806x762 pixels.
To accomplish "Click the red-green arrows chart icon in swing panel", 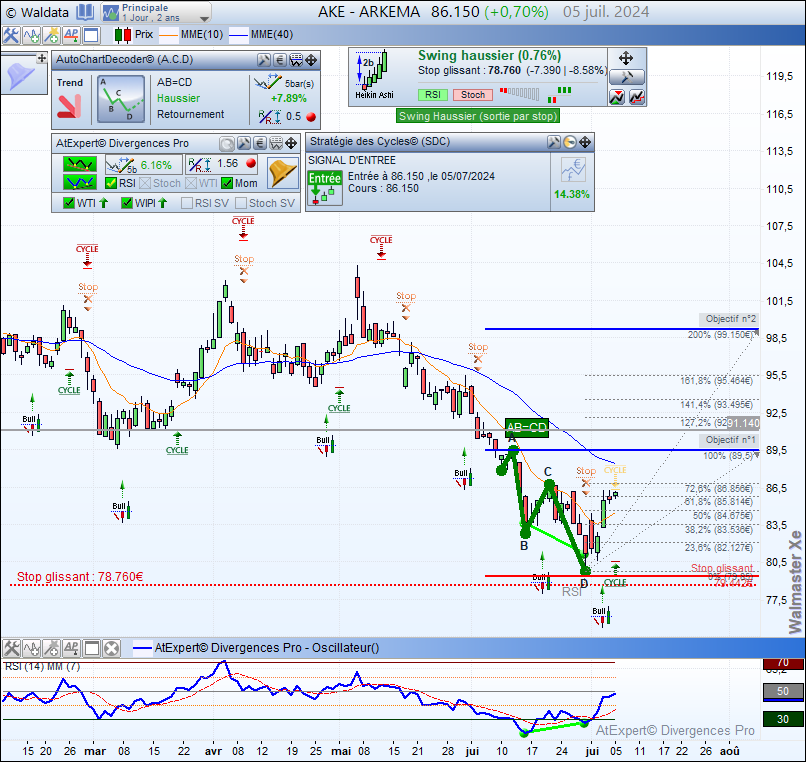I will [x=617, y=97].
